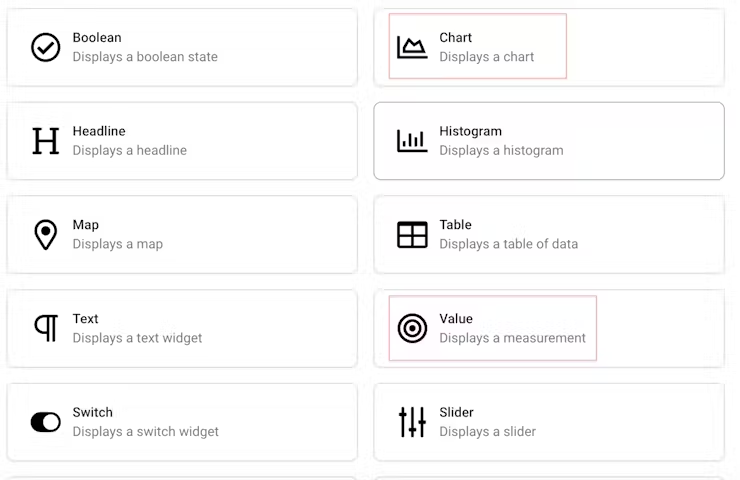Click the Value target icon
The height and width of the screenshot is (480, 740).
tap(412, 328)
